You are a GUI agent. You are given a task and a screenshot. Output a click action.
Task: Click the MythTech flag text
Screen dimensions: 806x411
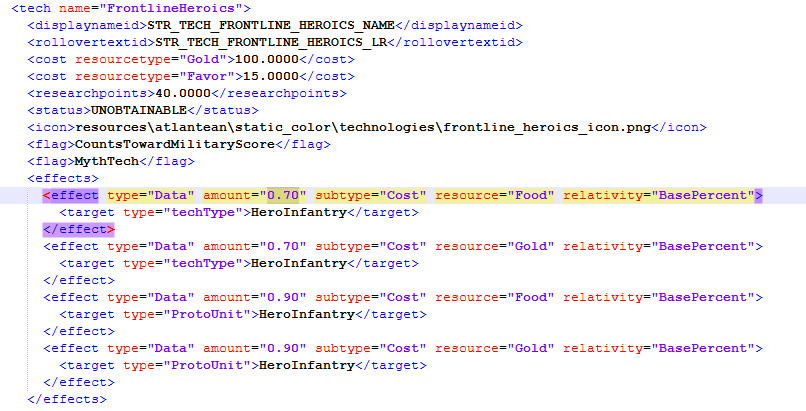(107, 161)
